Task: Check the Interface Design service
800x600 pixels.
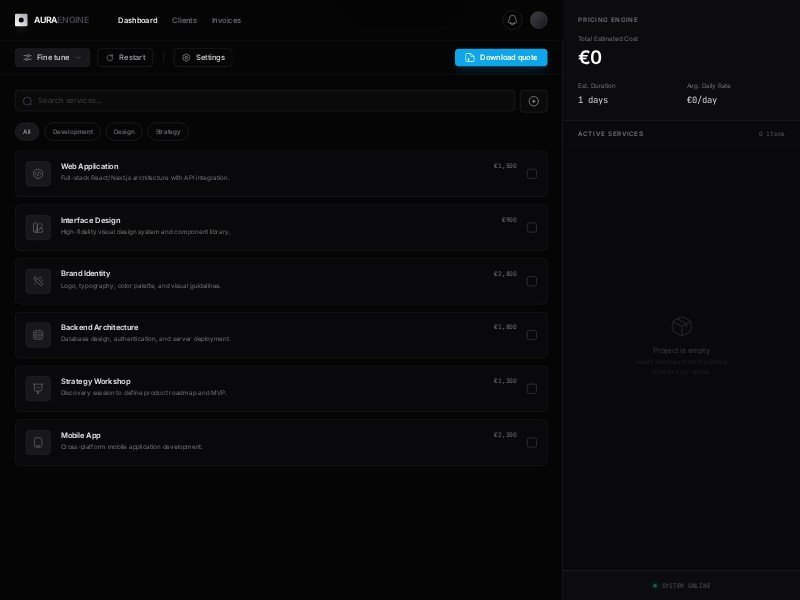Action: (x=531, y=227)
